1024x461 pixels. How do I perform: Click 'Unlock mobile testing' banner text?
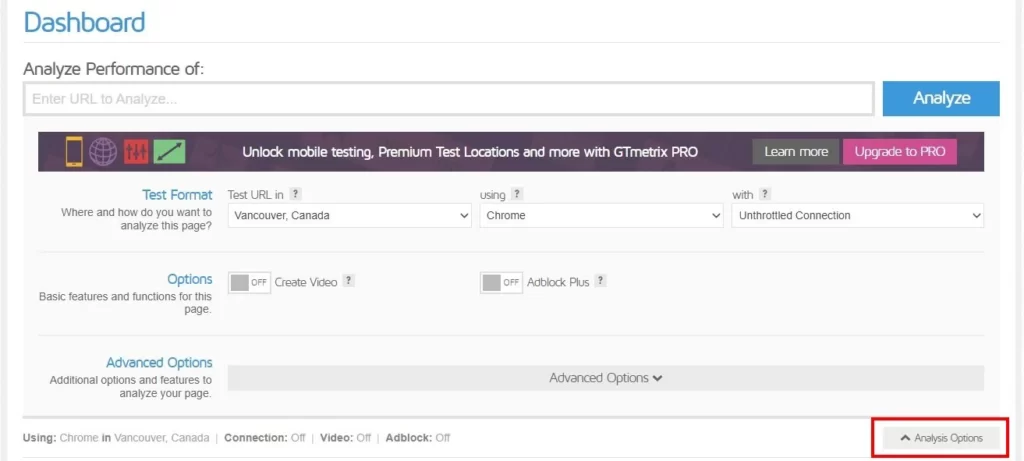pos(470,152)
